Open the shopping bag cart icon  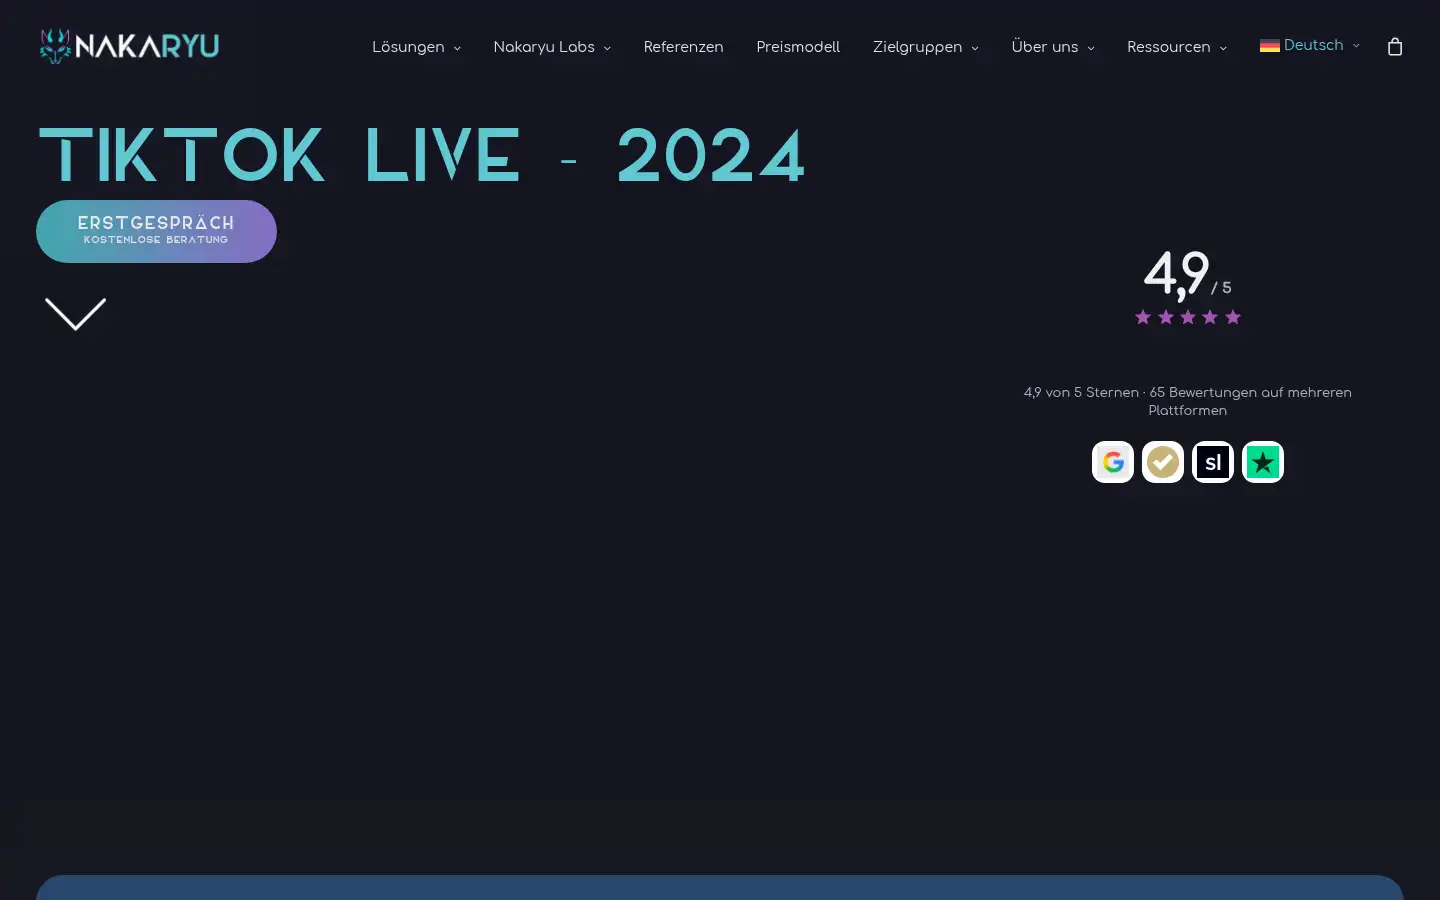1395,46
